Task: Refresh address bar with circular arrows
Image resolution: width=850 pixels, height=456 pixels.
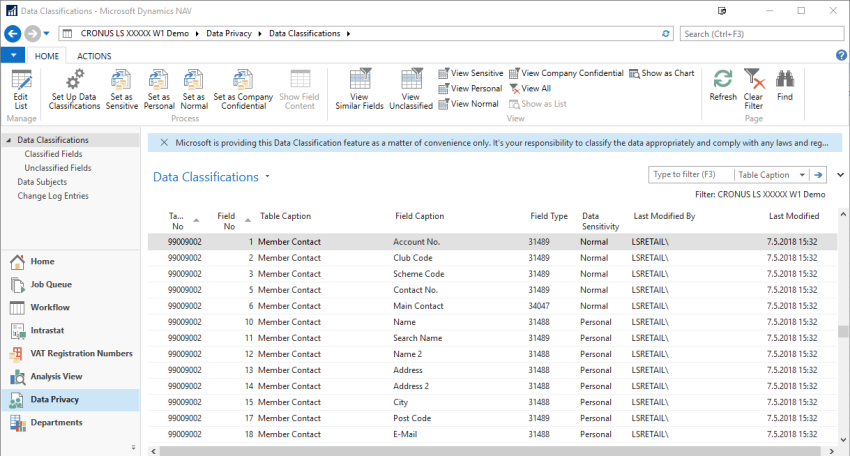Action: click(x=666, y=34)
